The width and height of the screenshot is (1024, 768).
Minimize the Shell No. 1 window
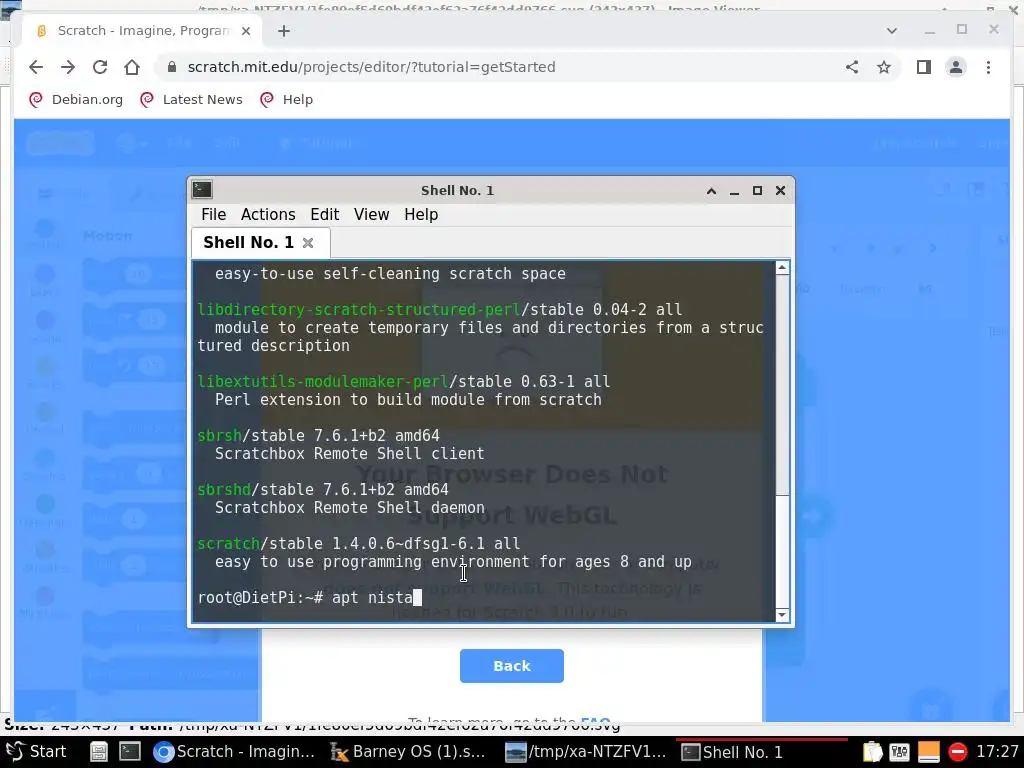pos(735,191)
